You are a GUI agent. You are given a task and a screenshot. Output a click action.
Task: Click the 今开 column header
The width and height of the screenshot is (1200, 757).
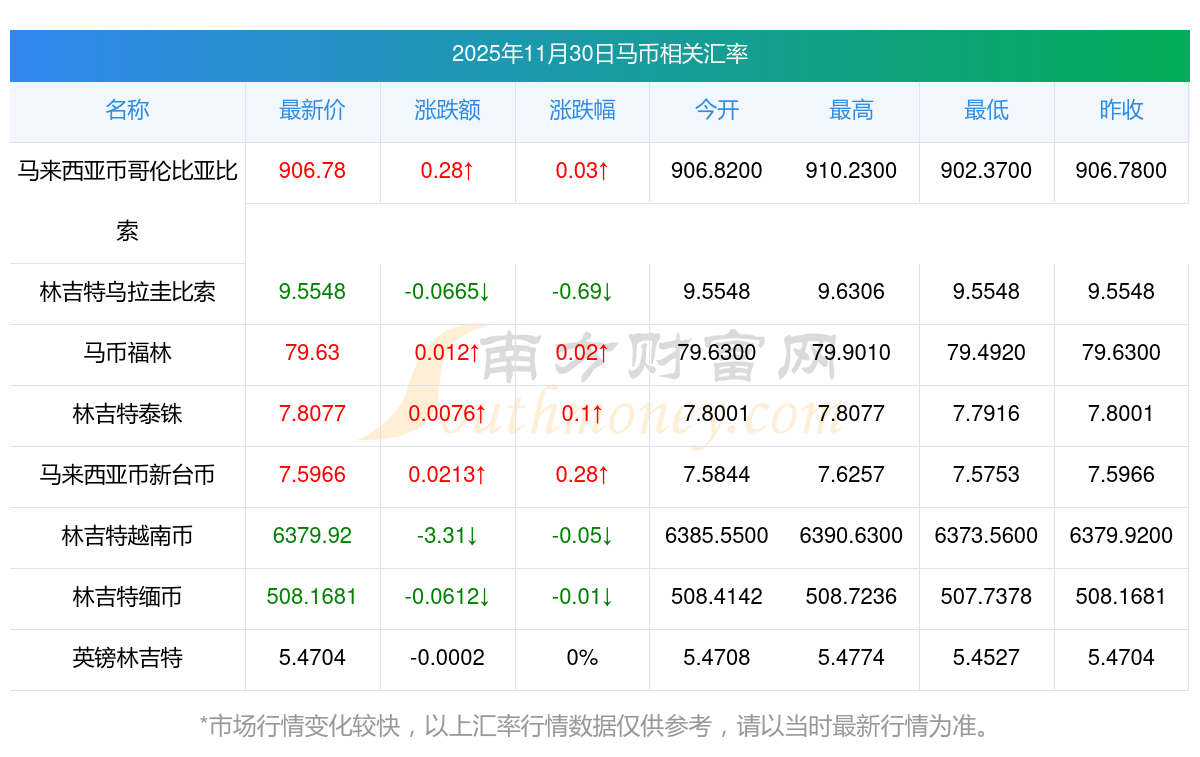716,111
